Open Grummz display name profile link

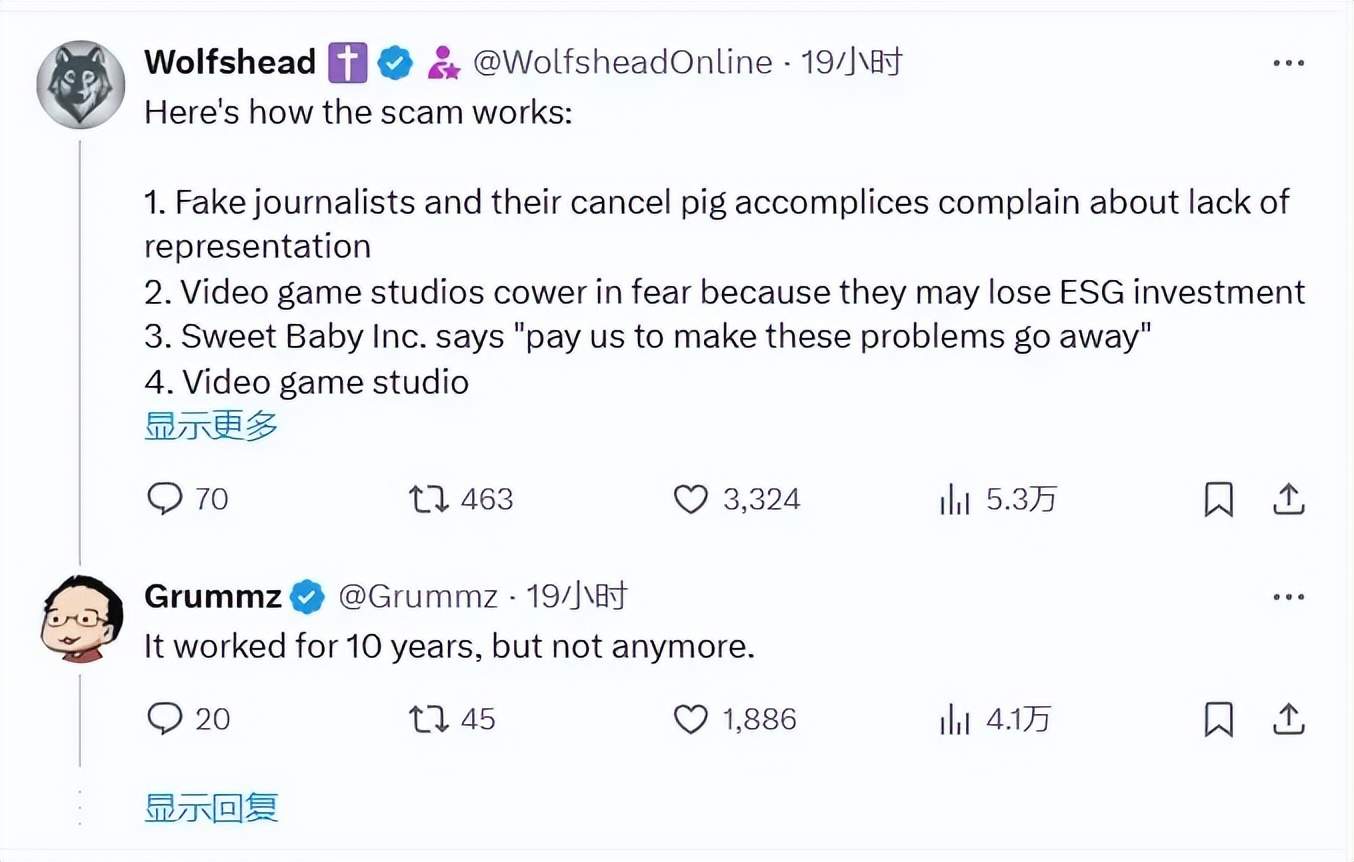point(213,597)
